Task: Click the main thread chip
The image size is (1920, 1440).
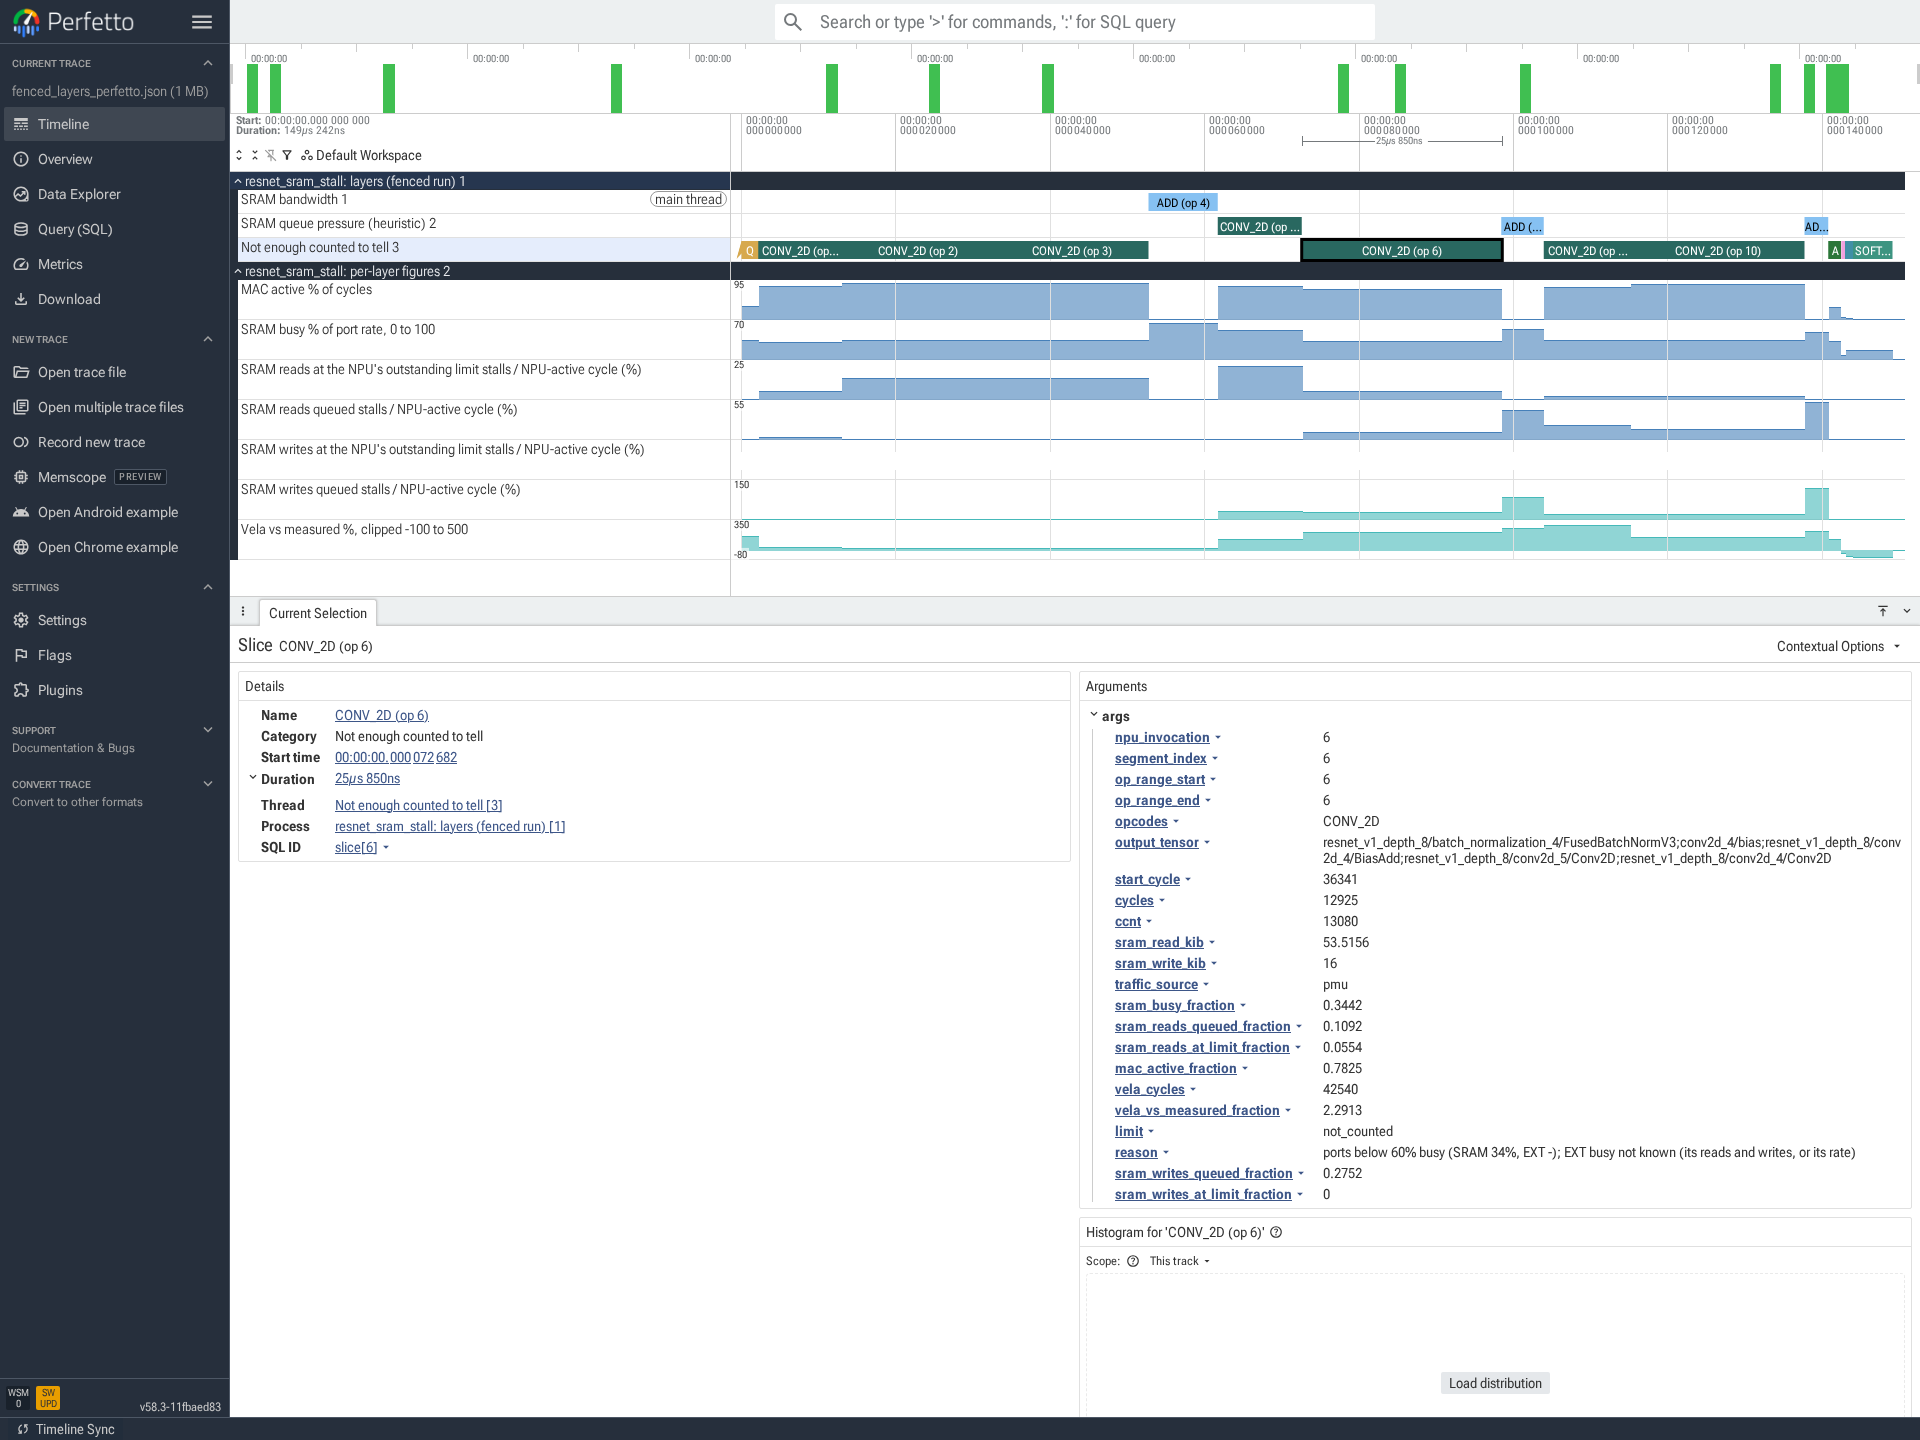Action: pos(688,200)
